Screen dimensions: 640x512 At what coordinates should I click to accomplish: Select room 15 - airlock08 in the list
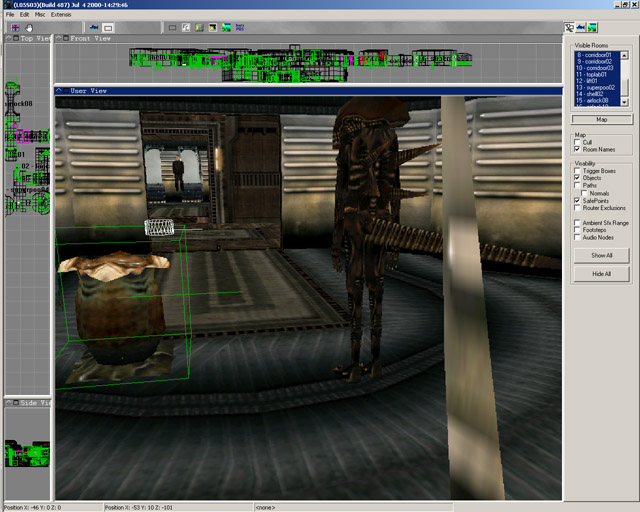coord(597,100)
